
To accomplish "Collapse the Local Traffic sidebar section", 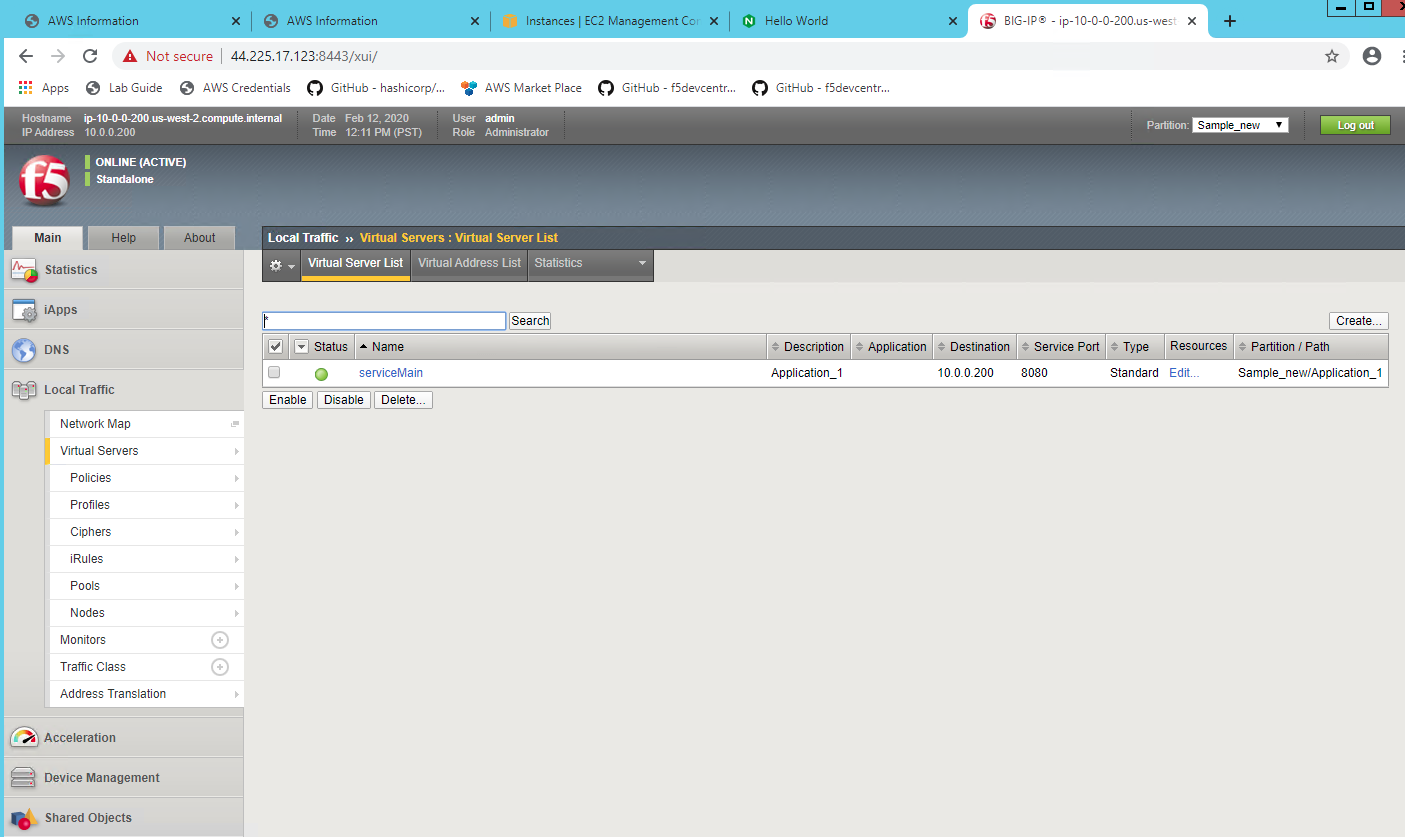I will 122,390.
